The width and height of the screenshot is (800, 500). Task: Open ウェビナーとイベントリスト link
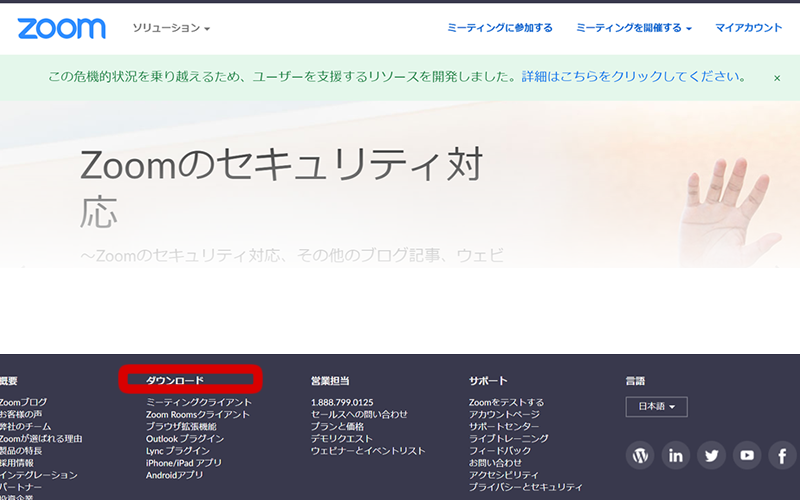click(x=368, y=451)
